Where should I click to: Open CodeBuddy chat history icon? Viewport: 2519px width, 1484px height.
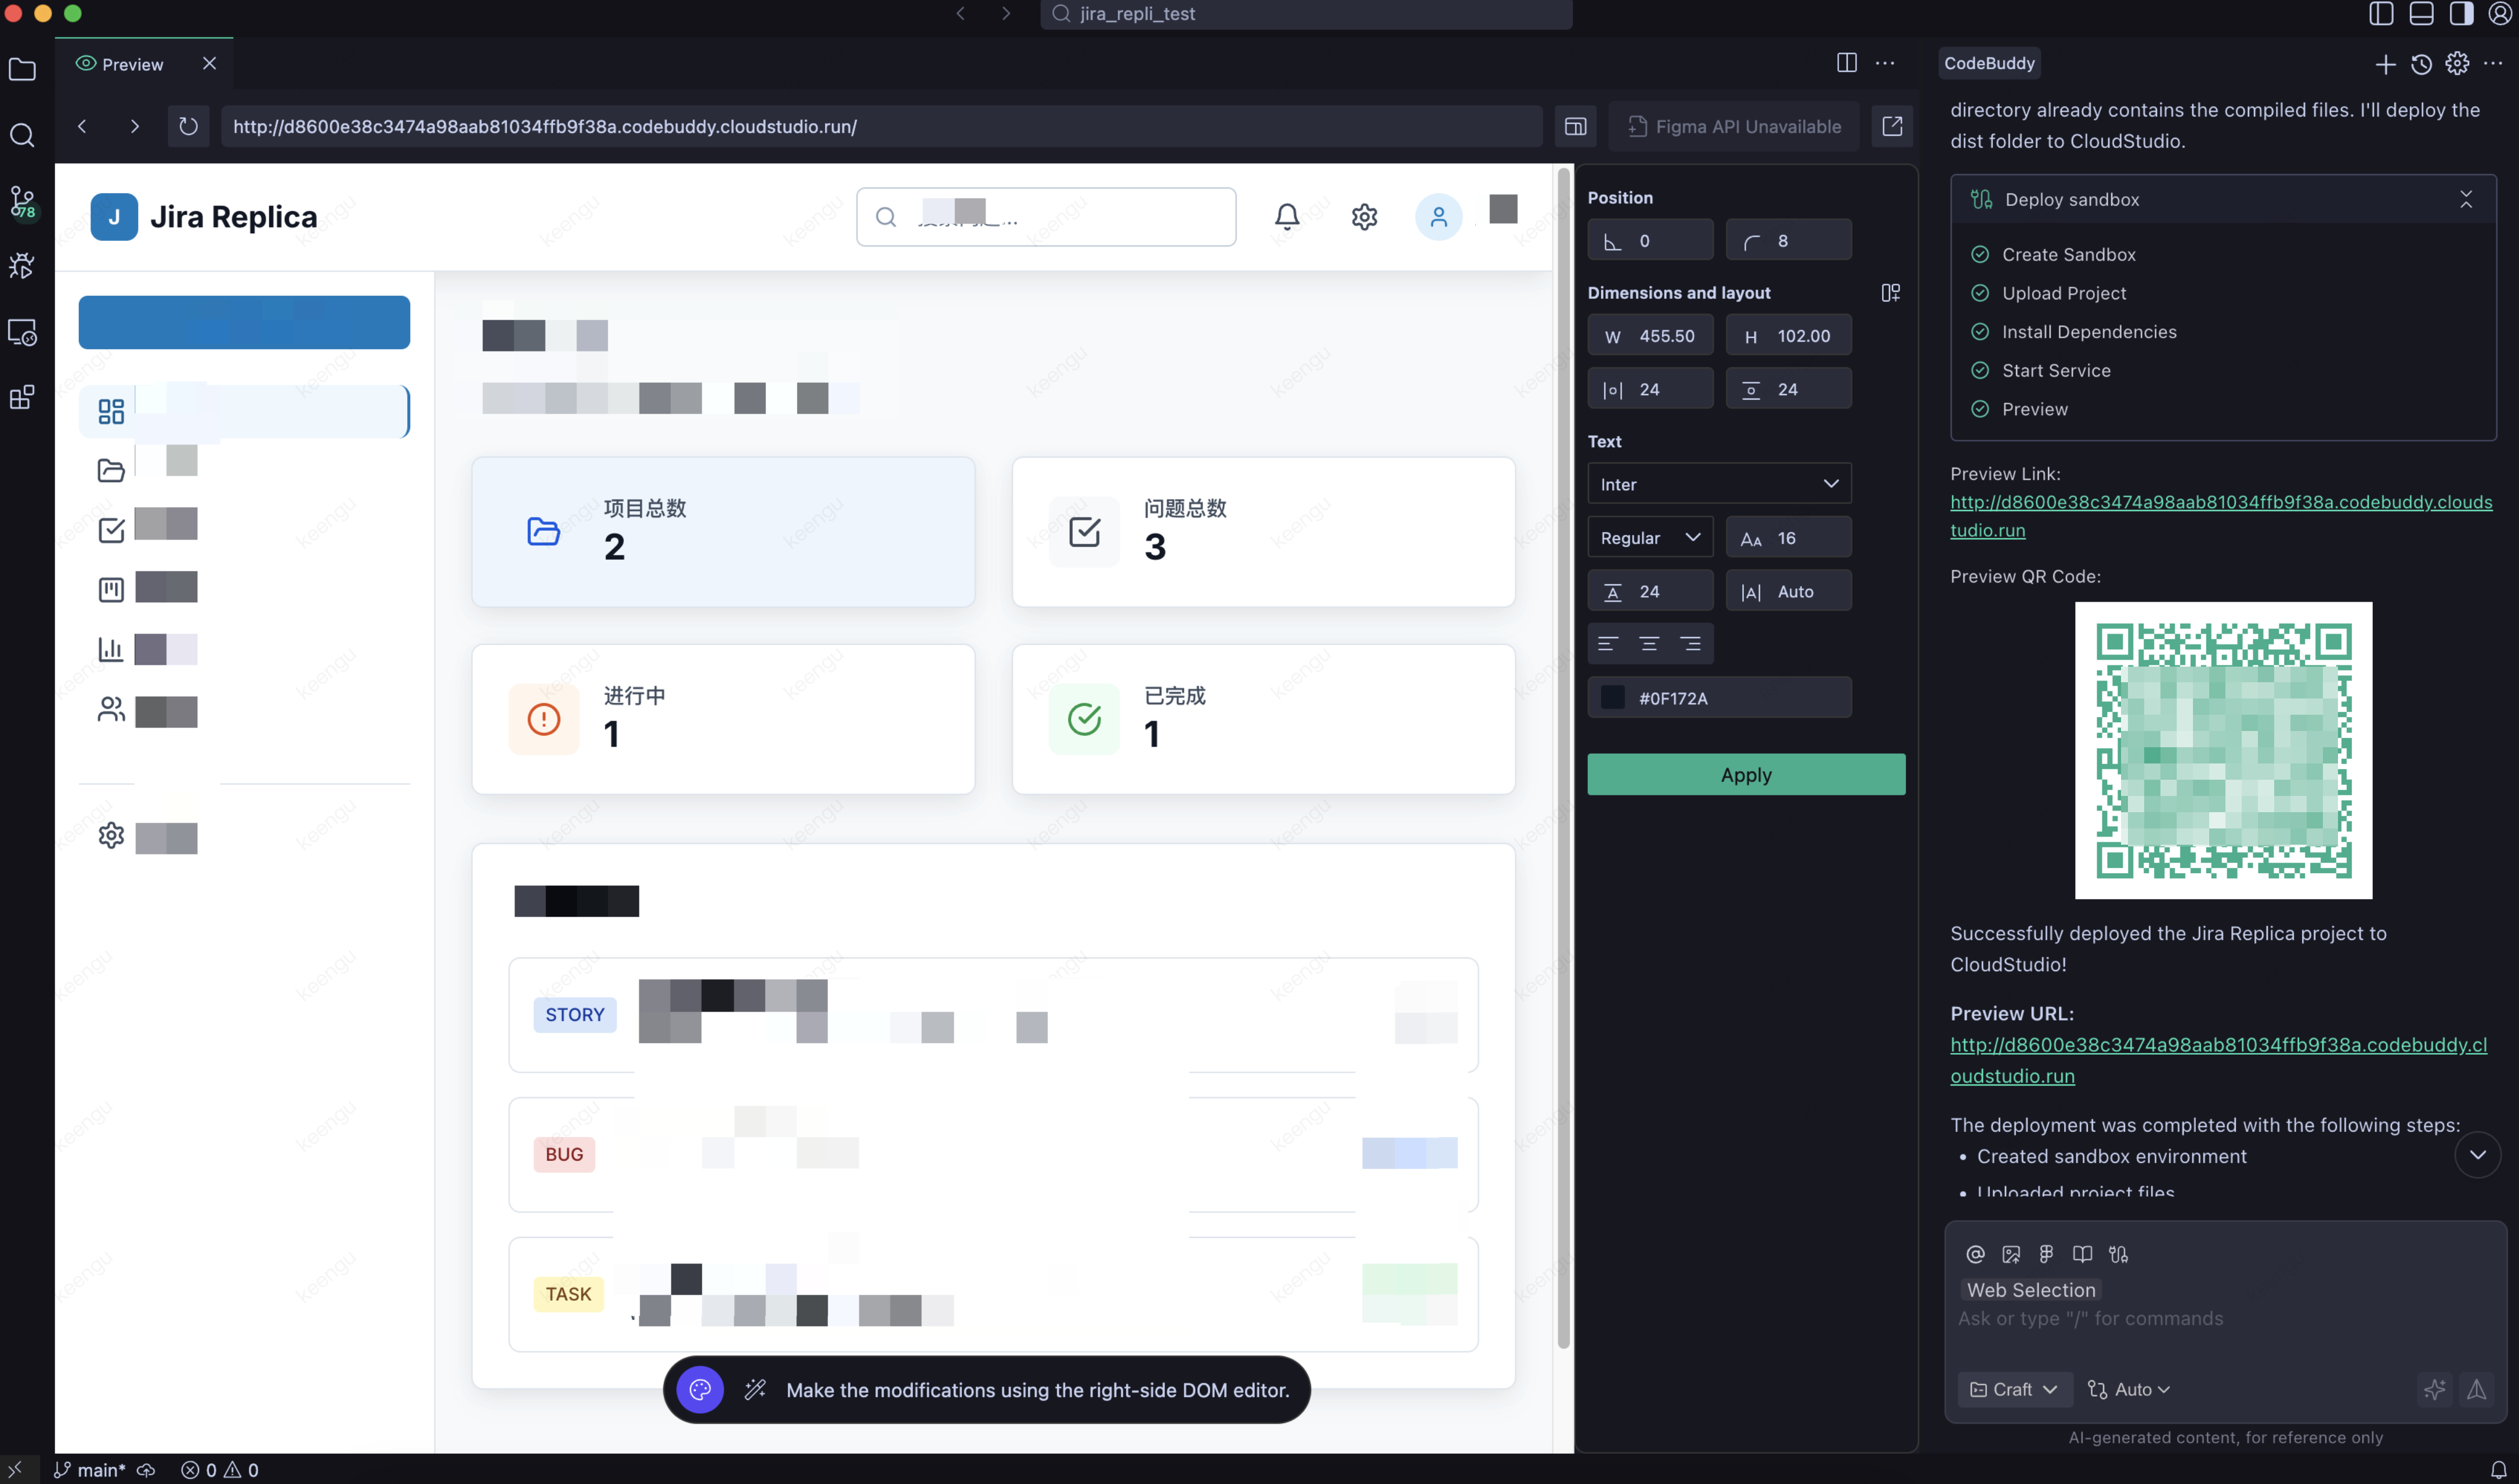[2421, 64]
